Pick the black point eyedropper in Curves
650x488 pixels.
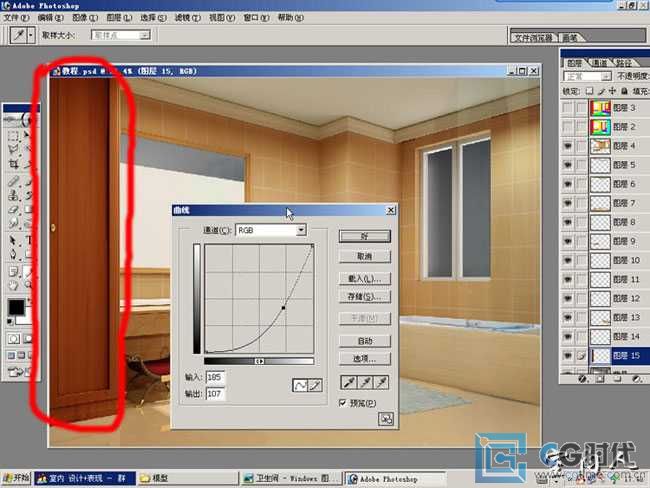(x=349, y=382)
